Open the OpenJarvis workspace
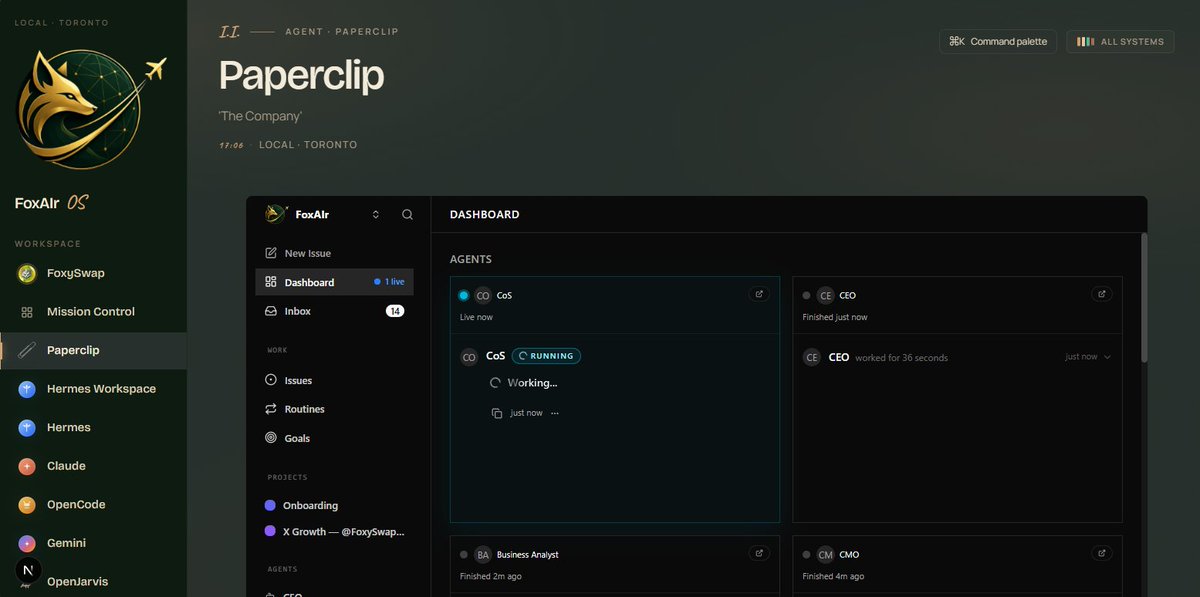1200x597 pixels. tap(93, 581)
